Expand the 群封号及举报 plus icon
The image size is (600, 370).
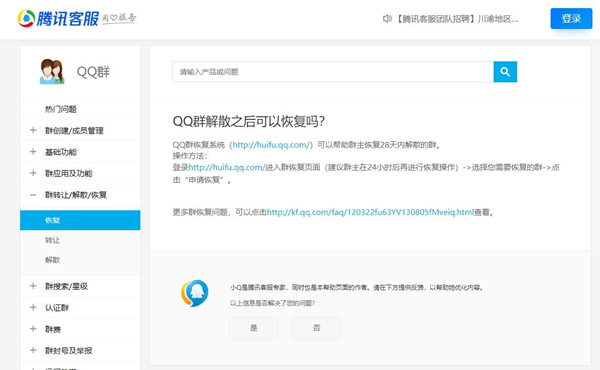pos(33,350)
